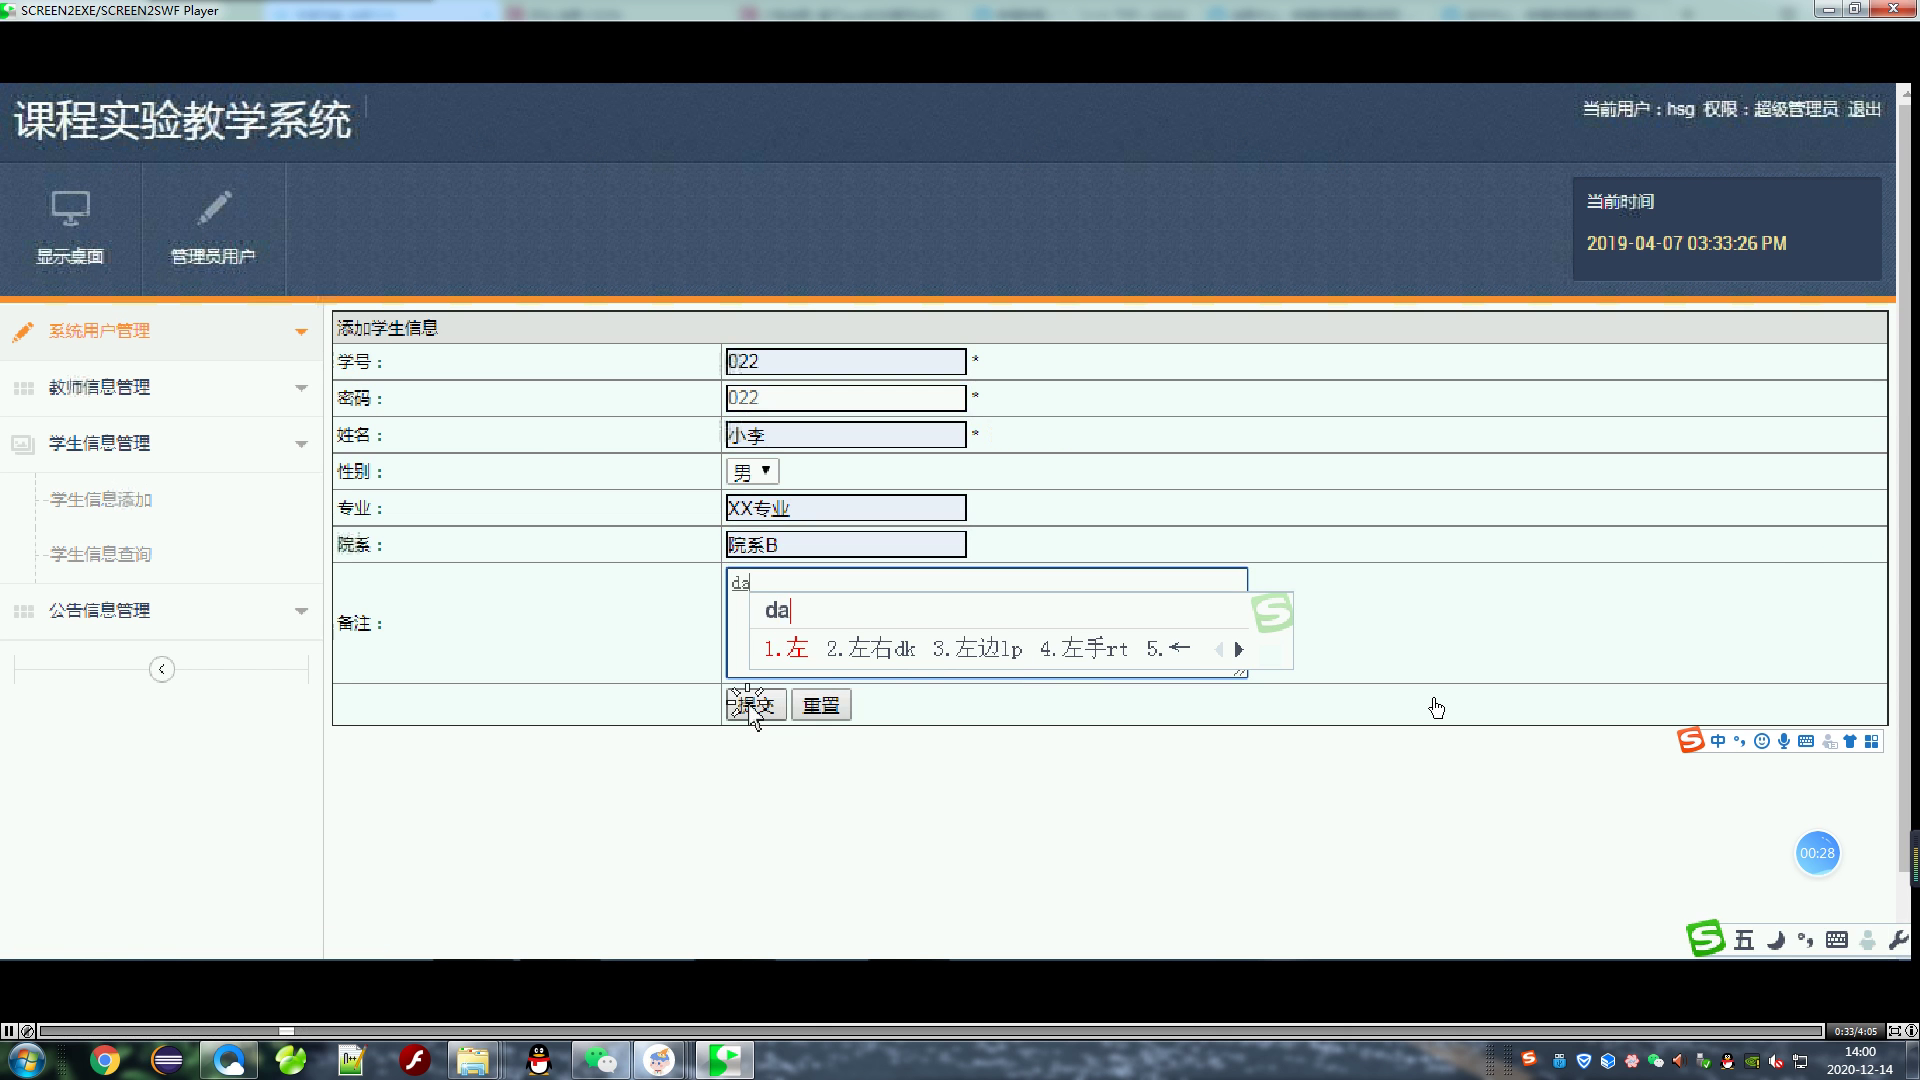Image resolution: width=1920 pixels, height=1080 pixels.
Task: Open Flash player taskbar icon
Action: click(414, 1060)
